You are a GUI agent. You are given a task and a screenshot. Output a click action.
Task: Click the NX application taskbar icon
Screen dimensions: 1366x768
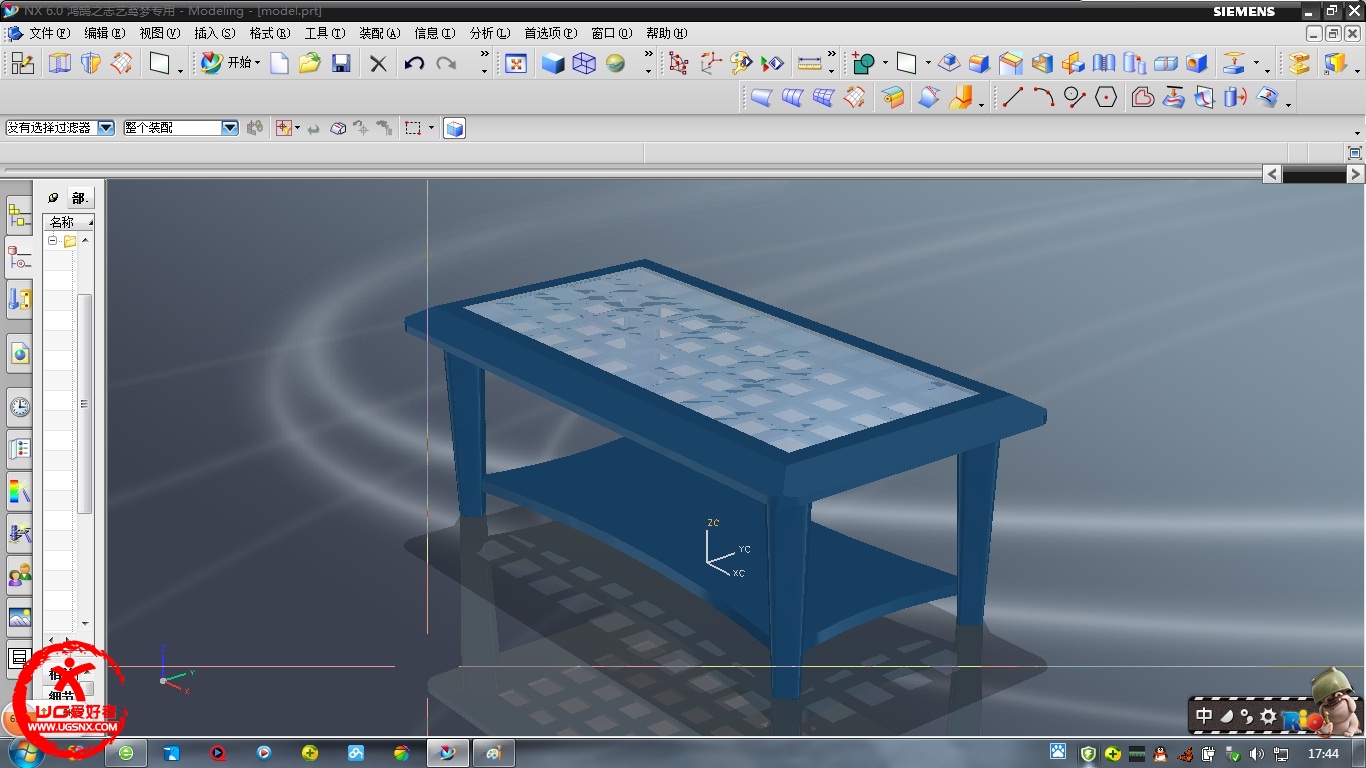click(447, 753)
